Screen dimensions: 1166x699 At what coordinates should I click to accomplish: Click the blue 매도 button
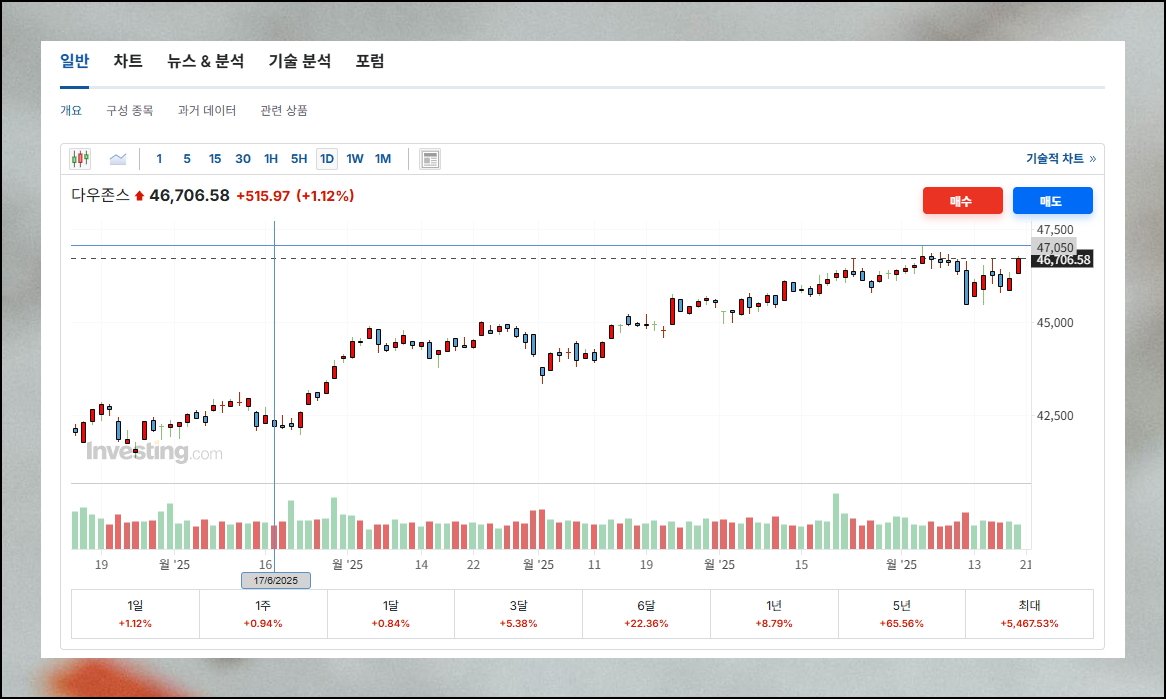pyautogui.click(x=1052, y=201)
